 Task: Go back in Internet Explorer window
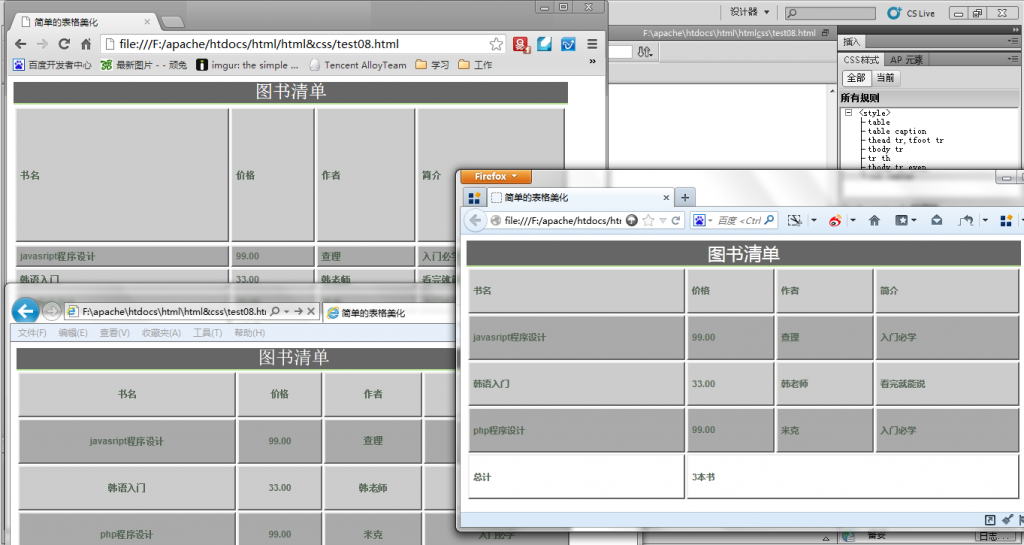(x=25, y=311)
